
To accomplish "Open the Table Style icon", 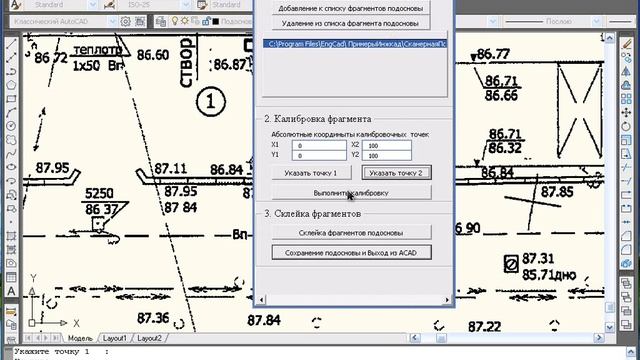I will click(x=202, y=5).
